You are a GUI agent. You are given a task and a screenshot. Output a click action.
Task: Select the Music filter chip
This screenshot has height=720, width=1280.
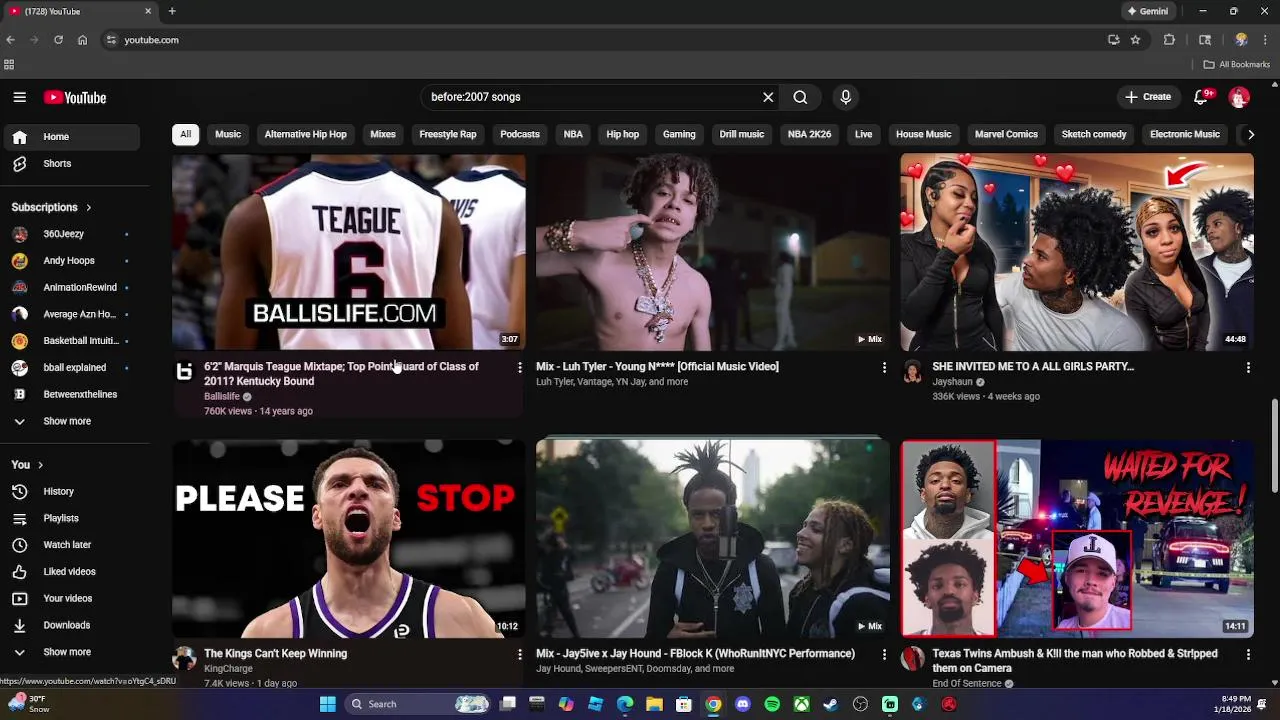[x=228, y=134]
